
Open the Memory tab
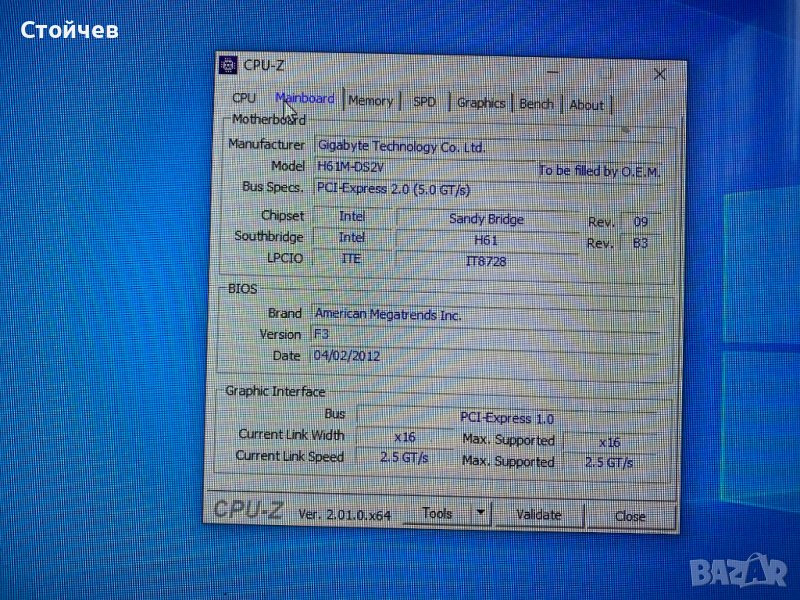point(370,101)
